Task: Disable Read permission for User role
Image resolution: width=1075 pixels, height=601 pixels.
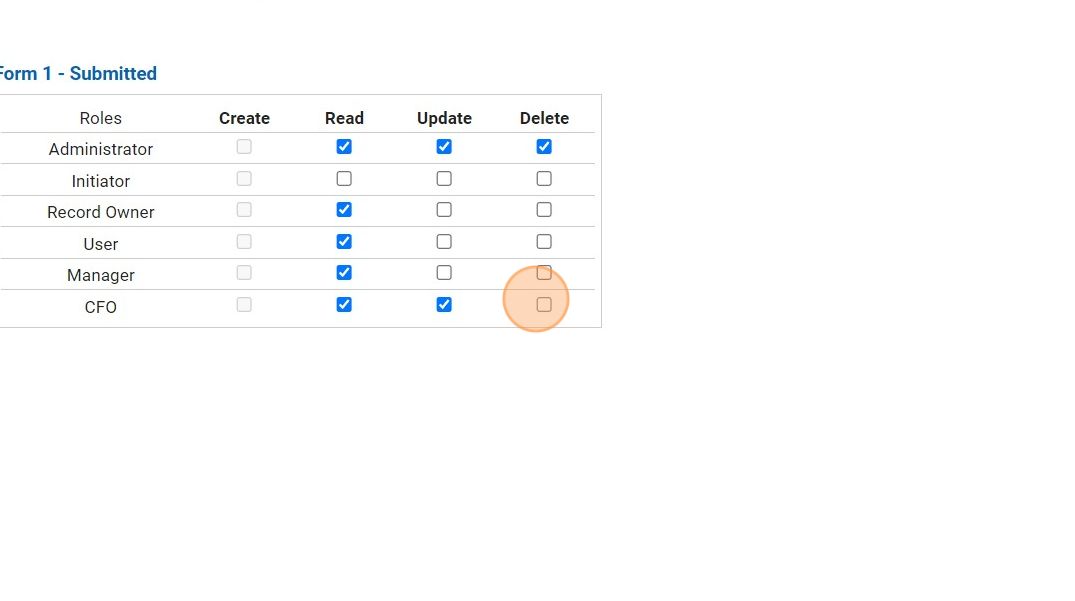Action: click(x=344, y=242)
